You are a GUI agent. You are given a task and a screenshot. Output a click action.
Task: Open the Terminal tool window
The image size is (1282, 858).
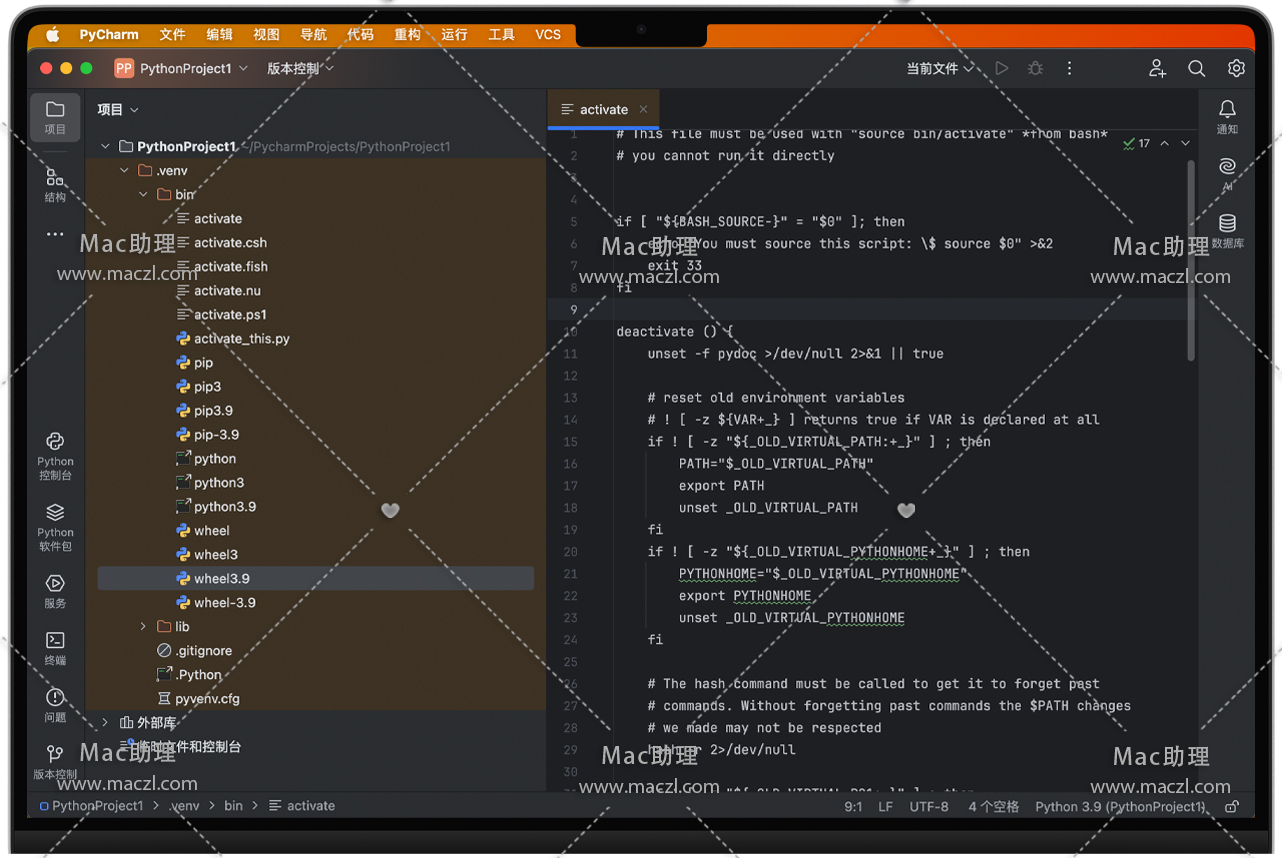click(x=55, y=641)
